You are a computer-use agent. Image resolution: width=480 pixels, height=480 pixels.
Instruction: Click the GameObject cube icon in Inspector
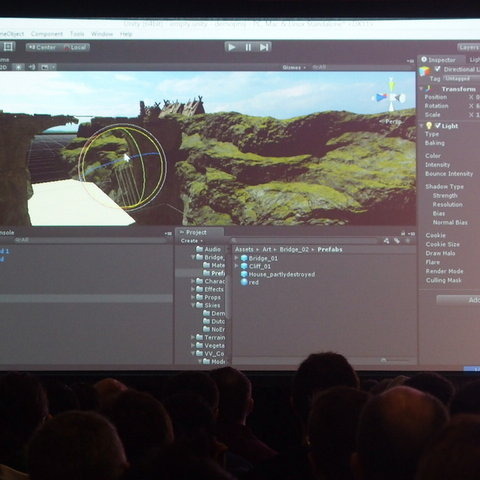point(425,71)
